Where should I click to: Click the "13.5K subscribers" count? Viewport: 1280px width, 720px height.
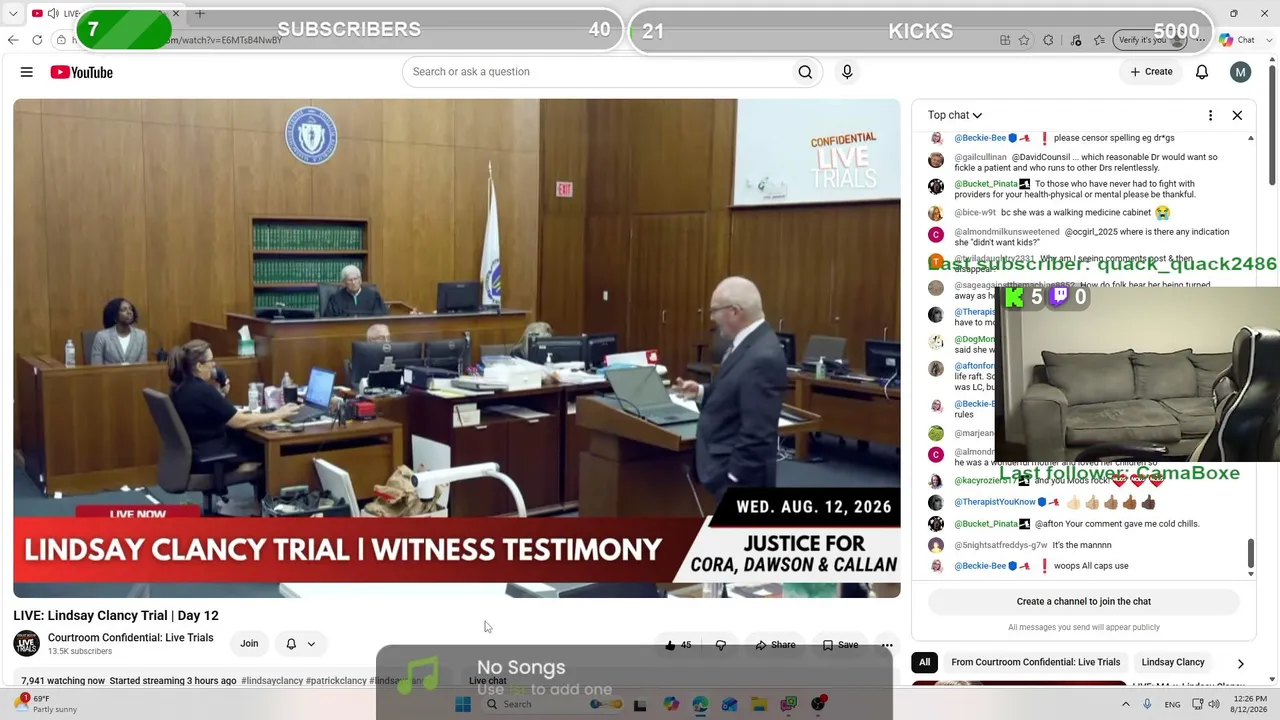(x=80, y=652)
